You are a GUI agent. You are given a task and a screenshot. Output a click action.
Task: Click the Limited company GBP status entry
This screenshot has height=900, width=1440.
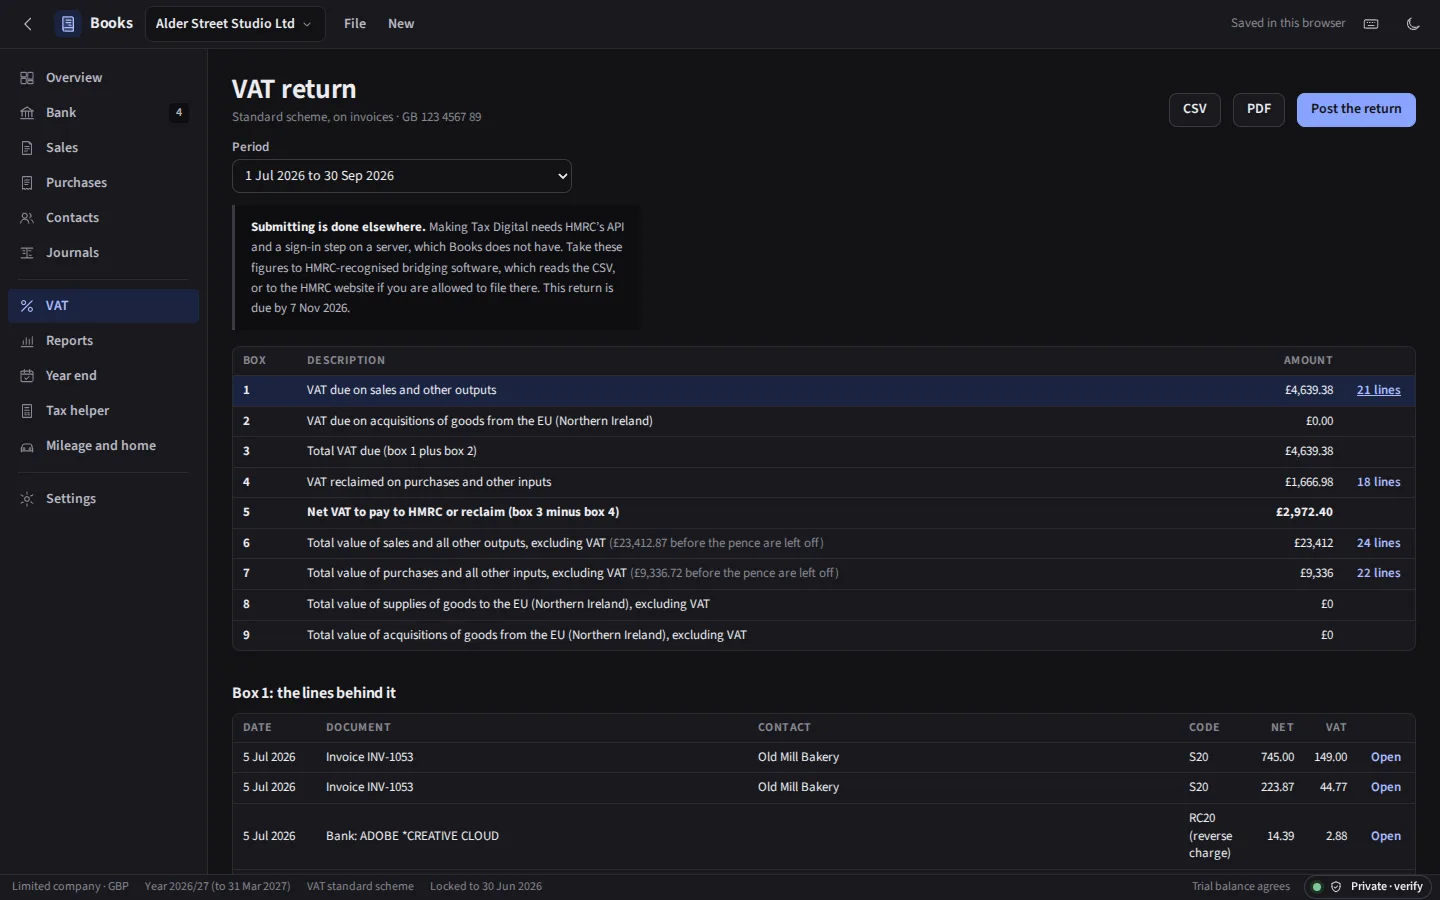pyautogui.click(x=70, y=887)
